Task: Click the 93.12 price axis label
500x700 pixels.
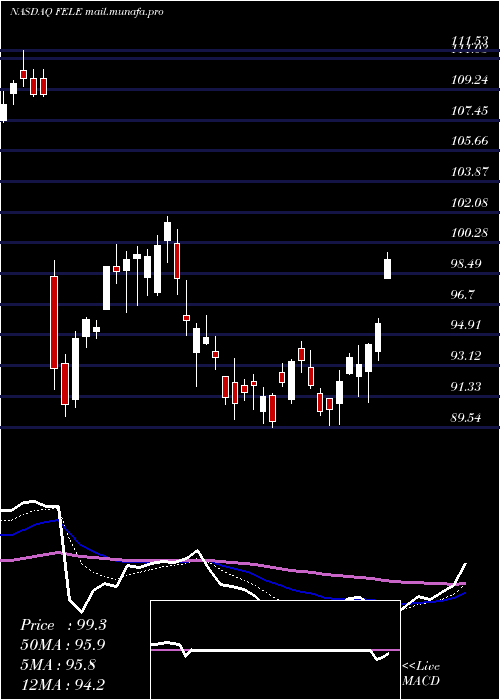Action: point(467,356)
